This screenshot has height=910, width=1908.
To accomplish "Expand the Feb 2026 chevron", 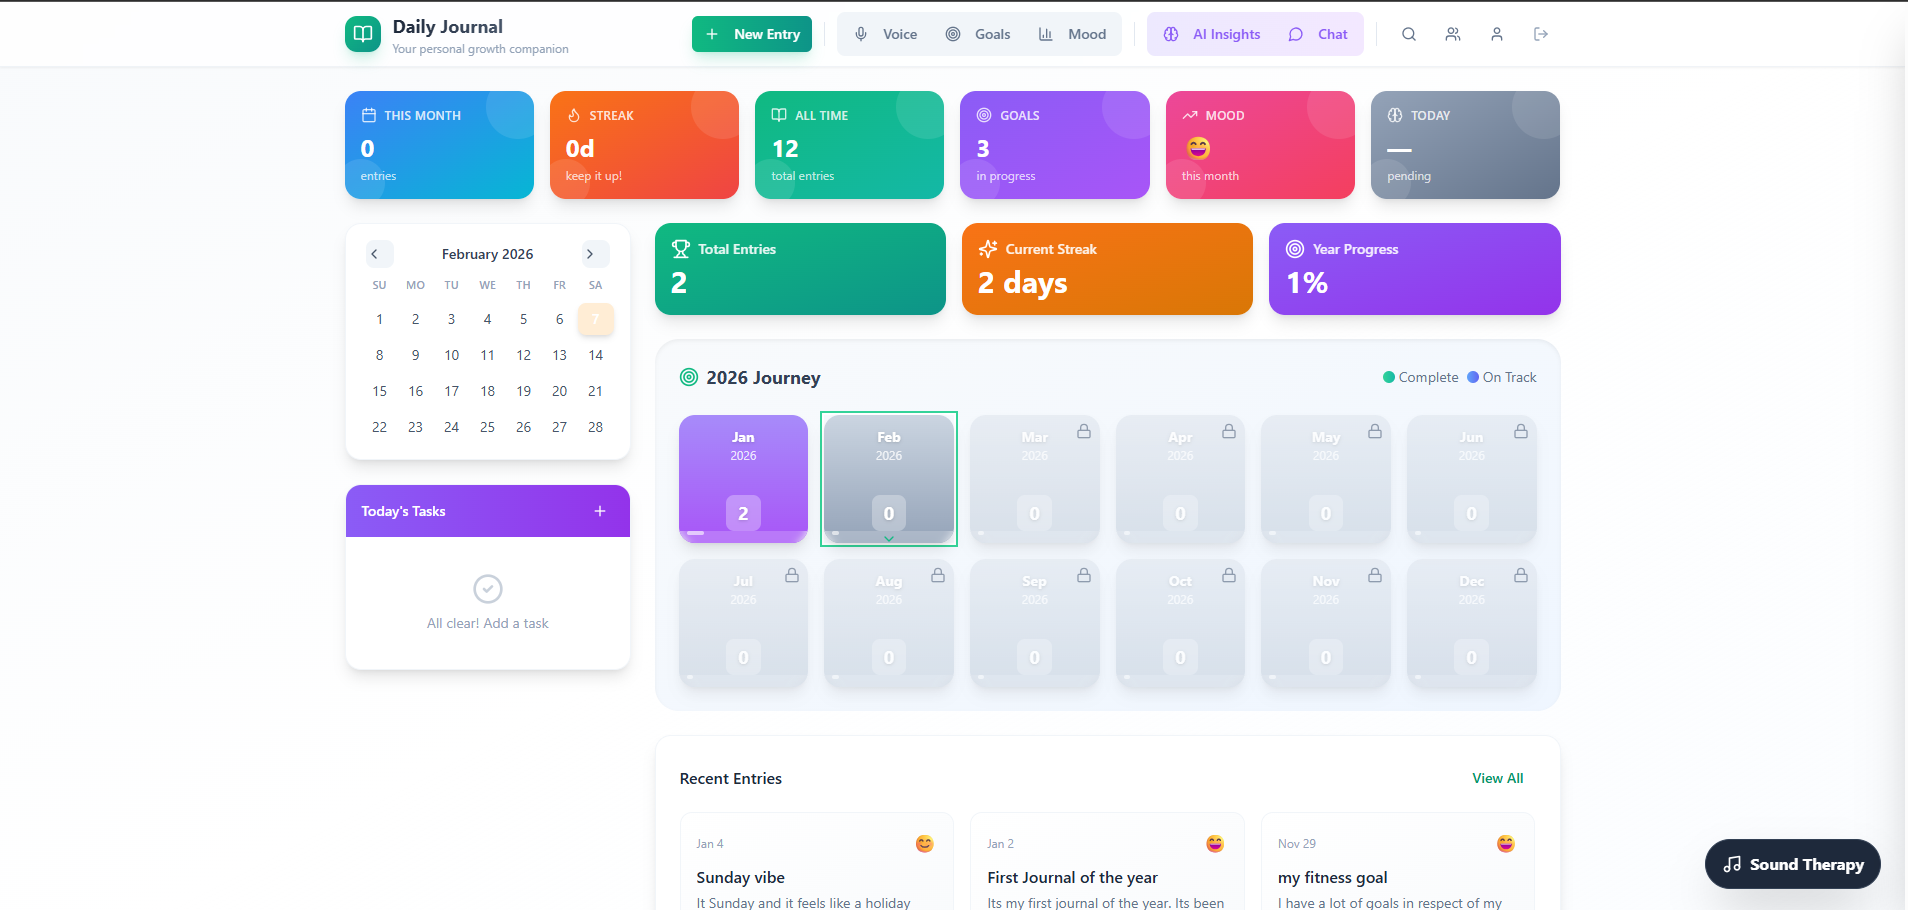I will (x=889, y=538).
